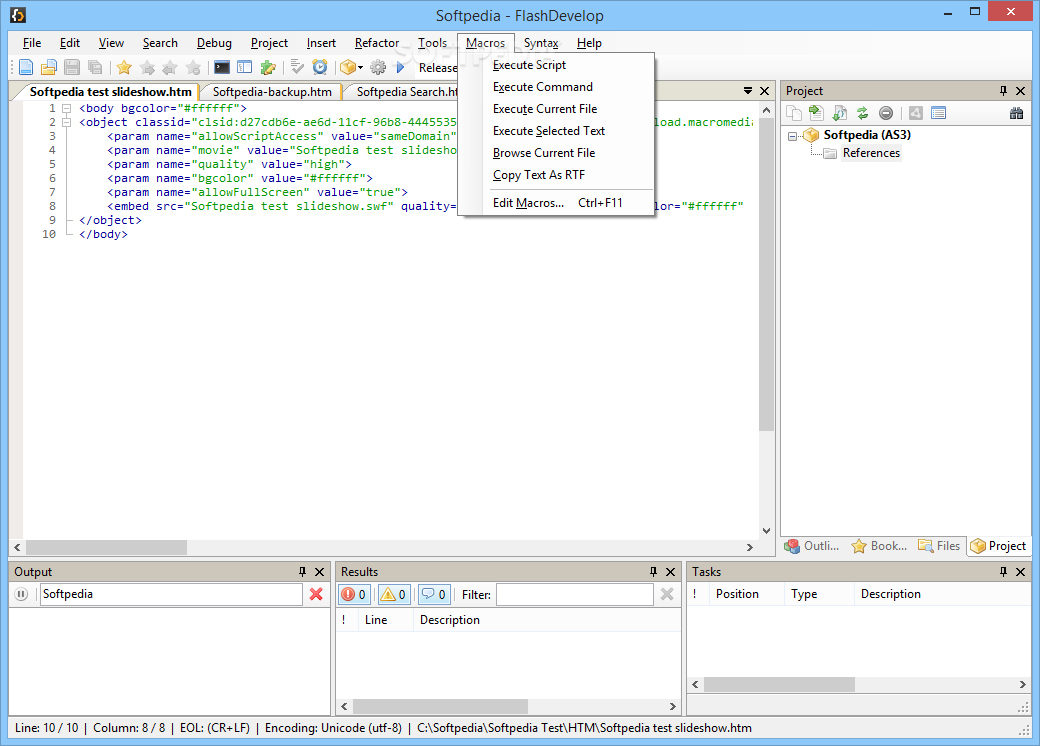
Task: Clear bookmarks with the star-minus icon
Action: tap(193, 67)
